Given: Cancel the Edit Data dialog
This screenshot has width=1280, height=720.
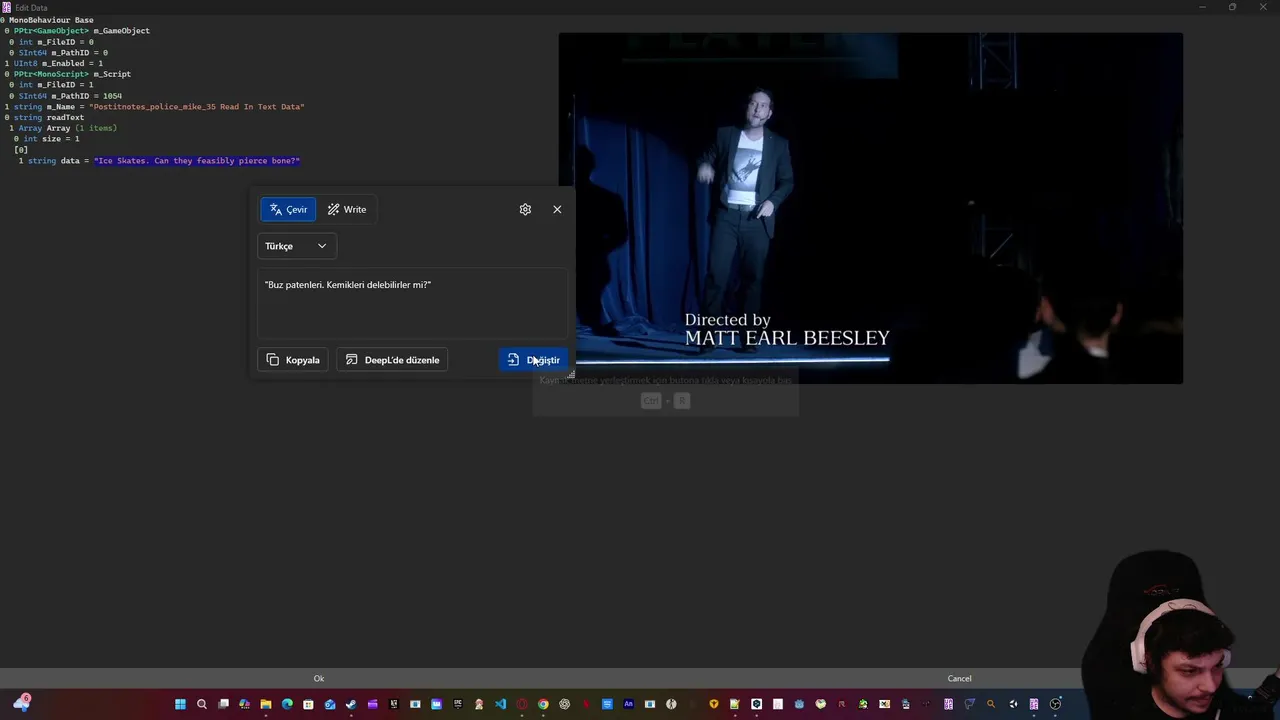Looking at the screenshot, I should tap(959, 678).
